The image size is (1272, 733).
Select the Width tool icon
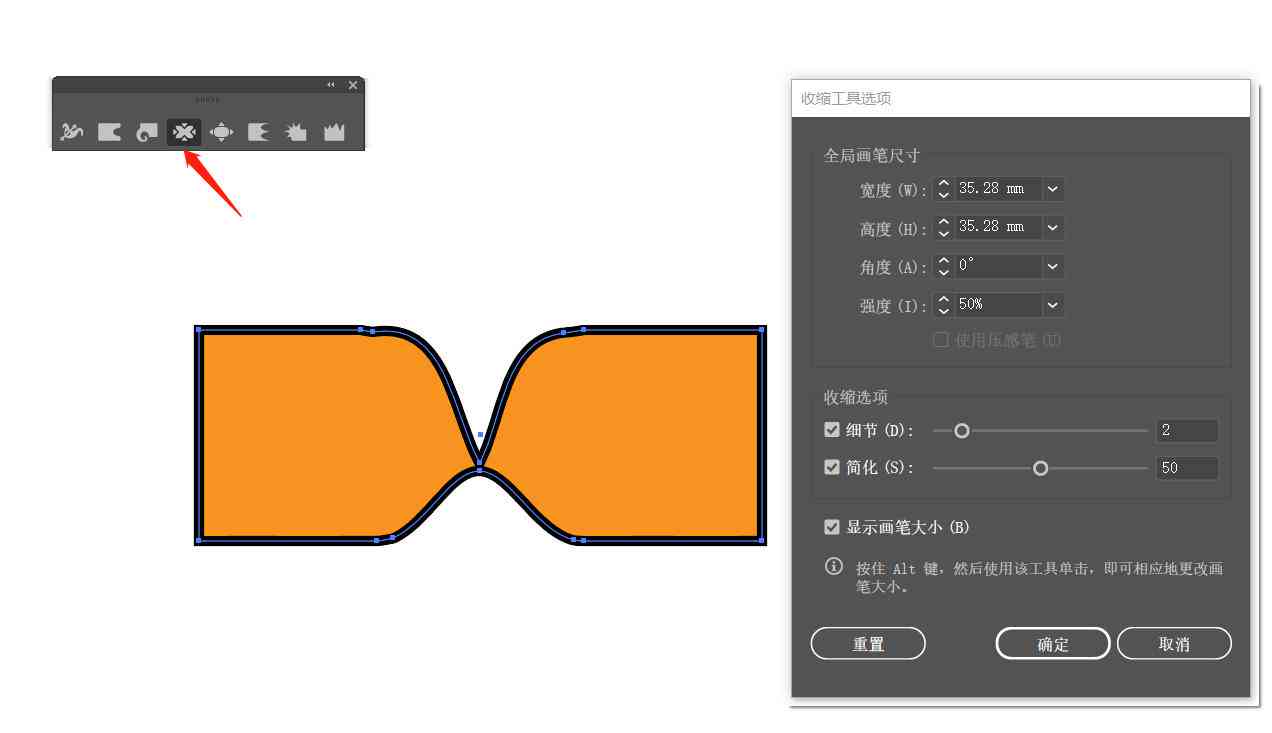click(x=72, y=132)
